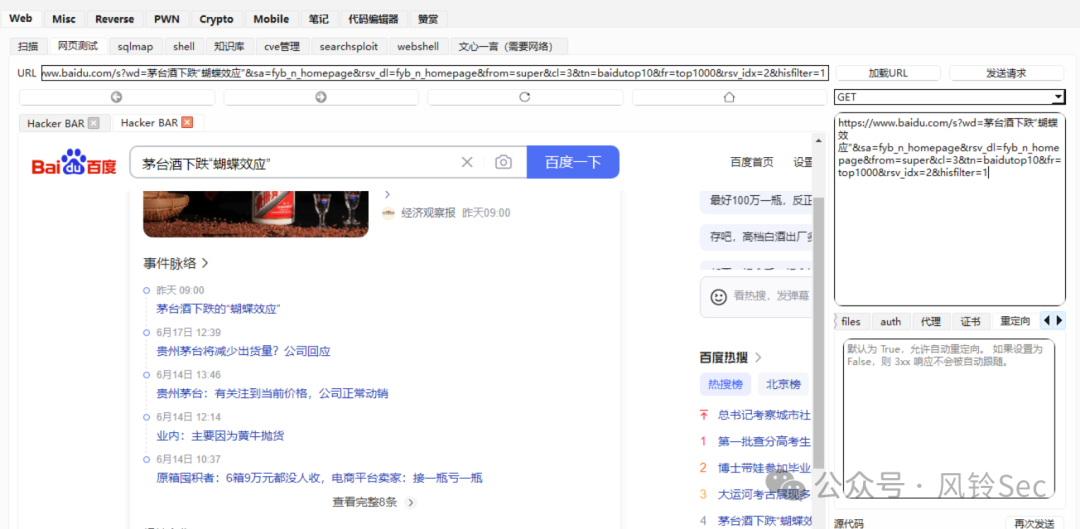Click the URL input field
The width and height of the screenshot is (1080, 529).
(435, 73)
